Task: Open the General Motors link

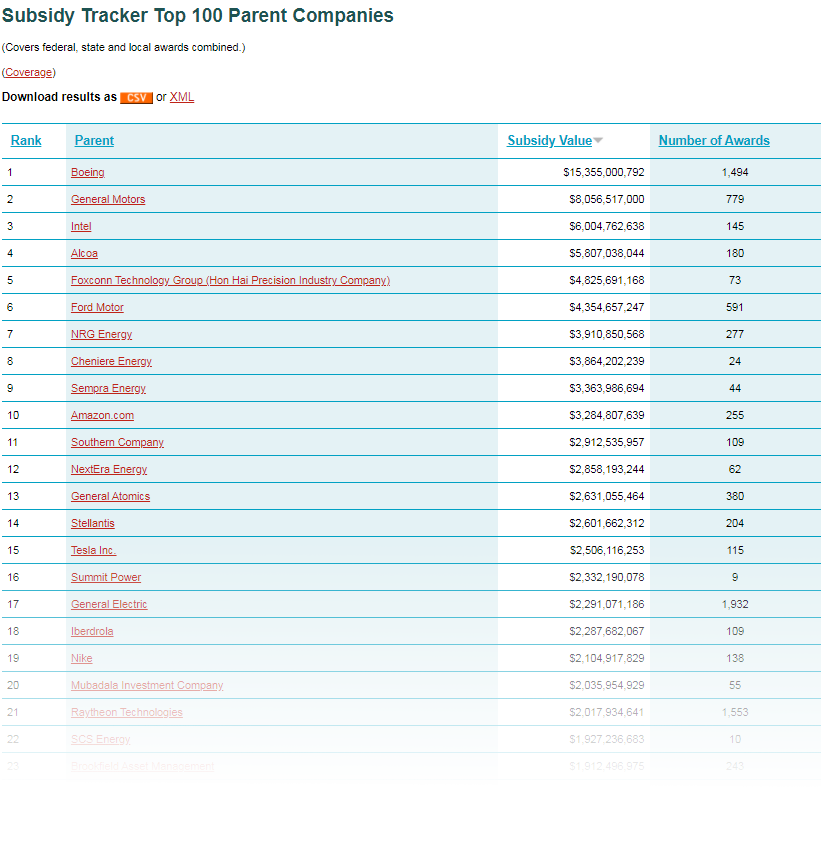Action: pyautogui.click(x=108, y=199)
